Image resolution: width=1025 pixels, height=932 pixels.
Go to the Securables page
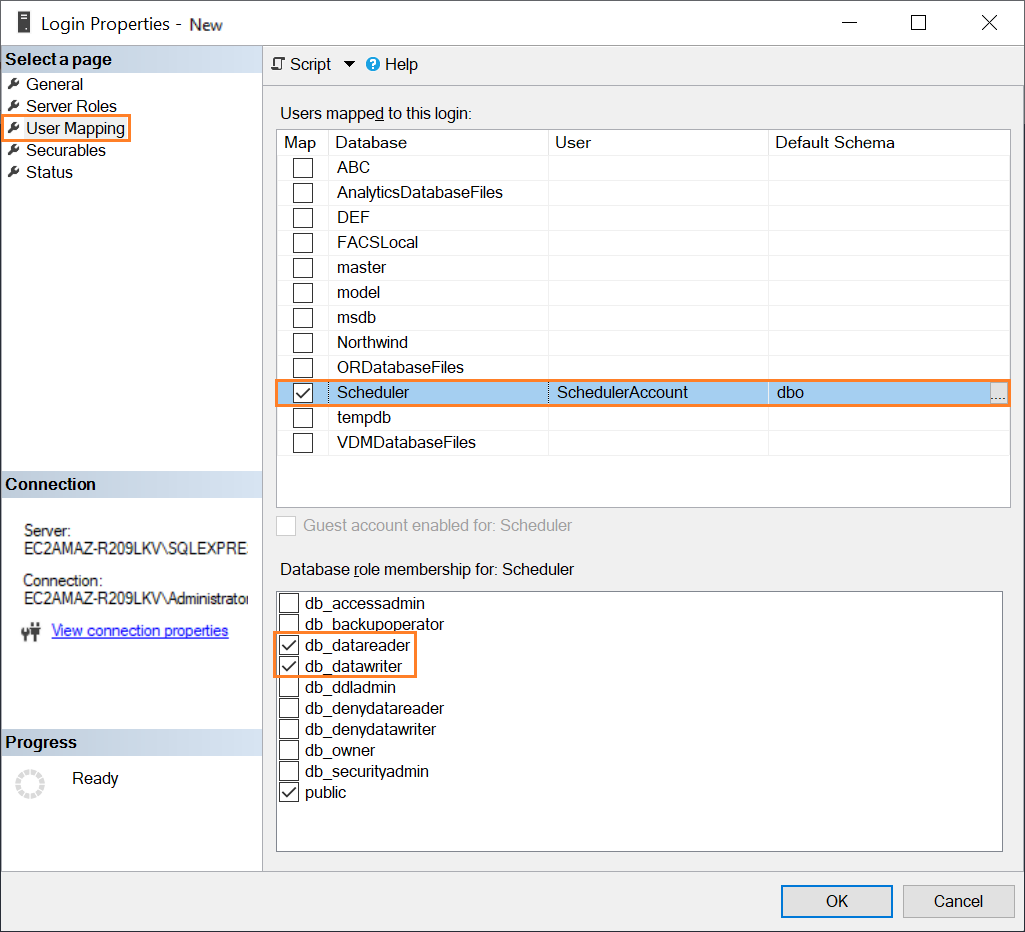[x=65, y=150]
